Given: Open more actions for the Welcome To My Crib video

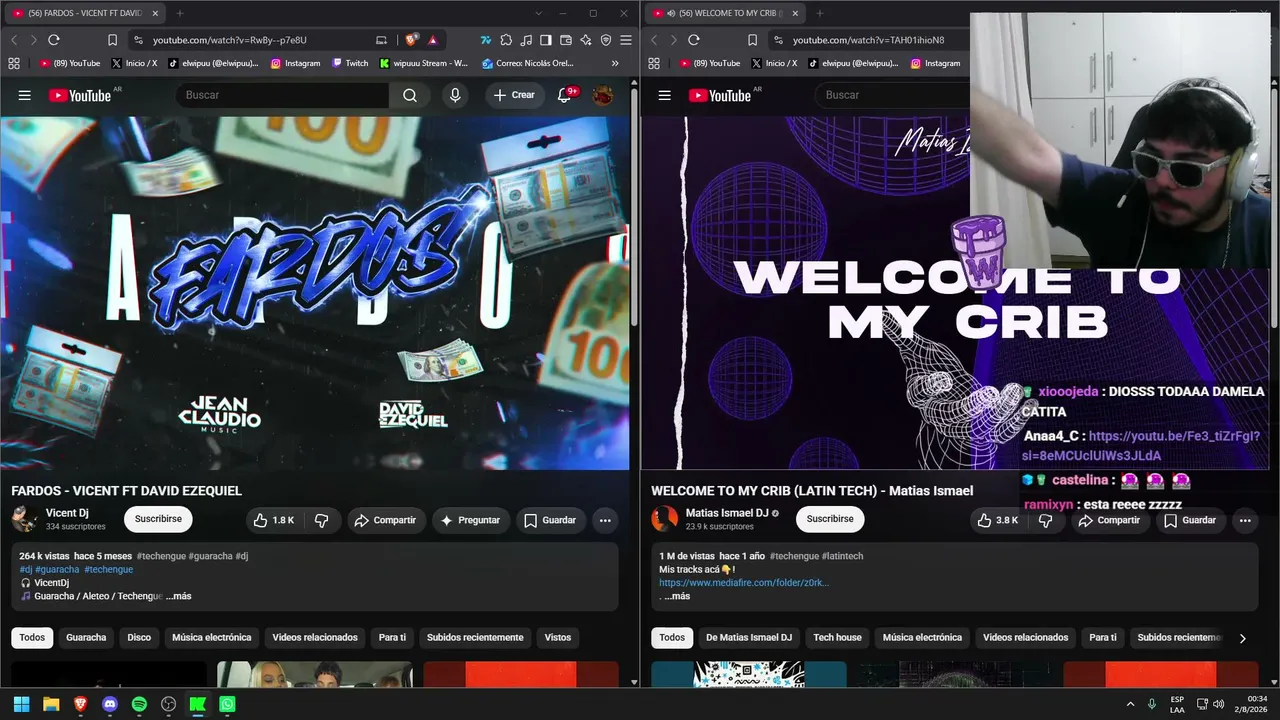Looking at the screenshot, I should (1245, 520).
